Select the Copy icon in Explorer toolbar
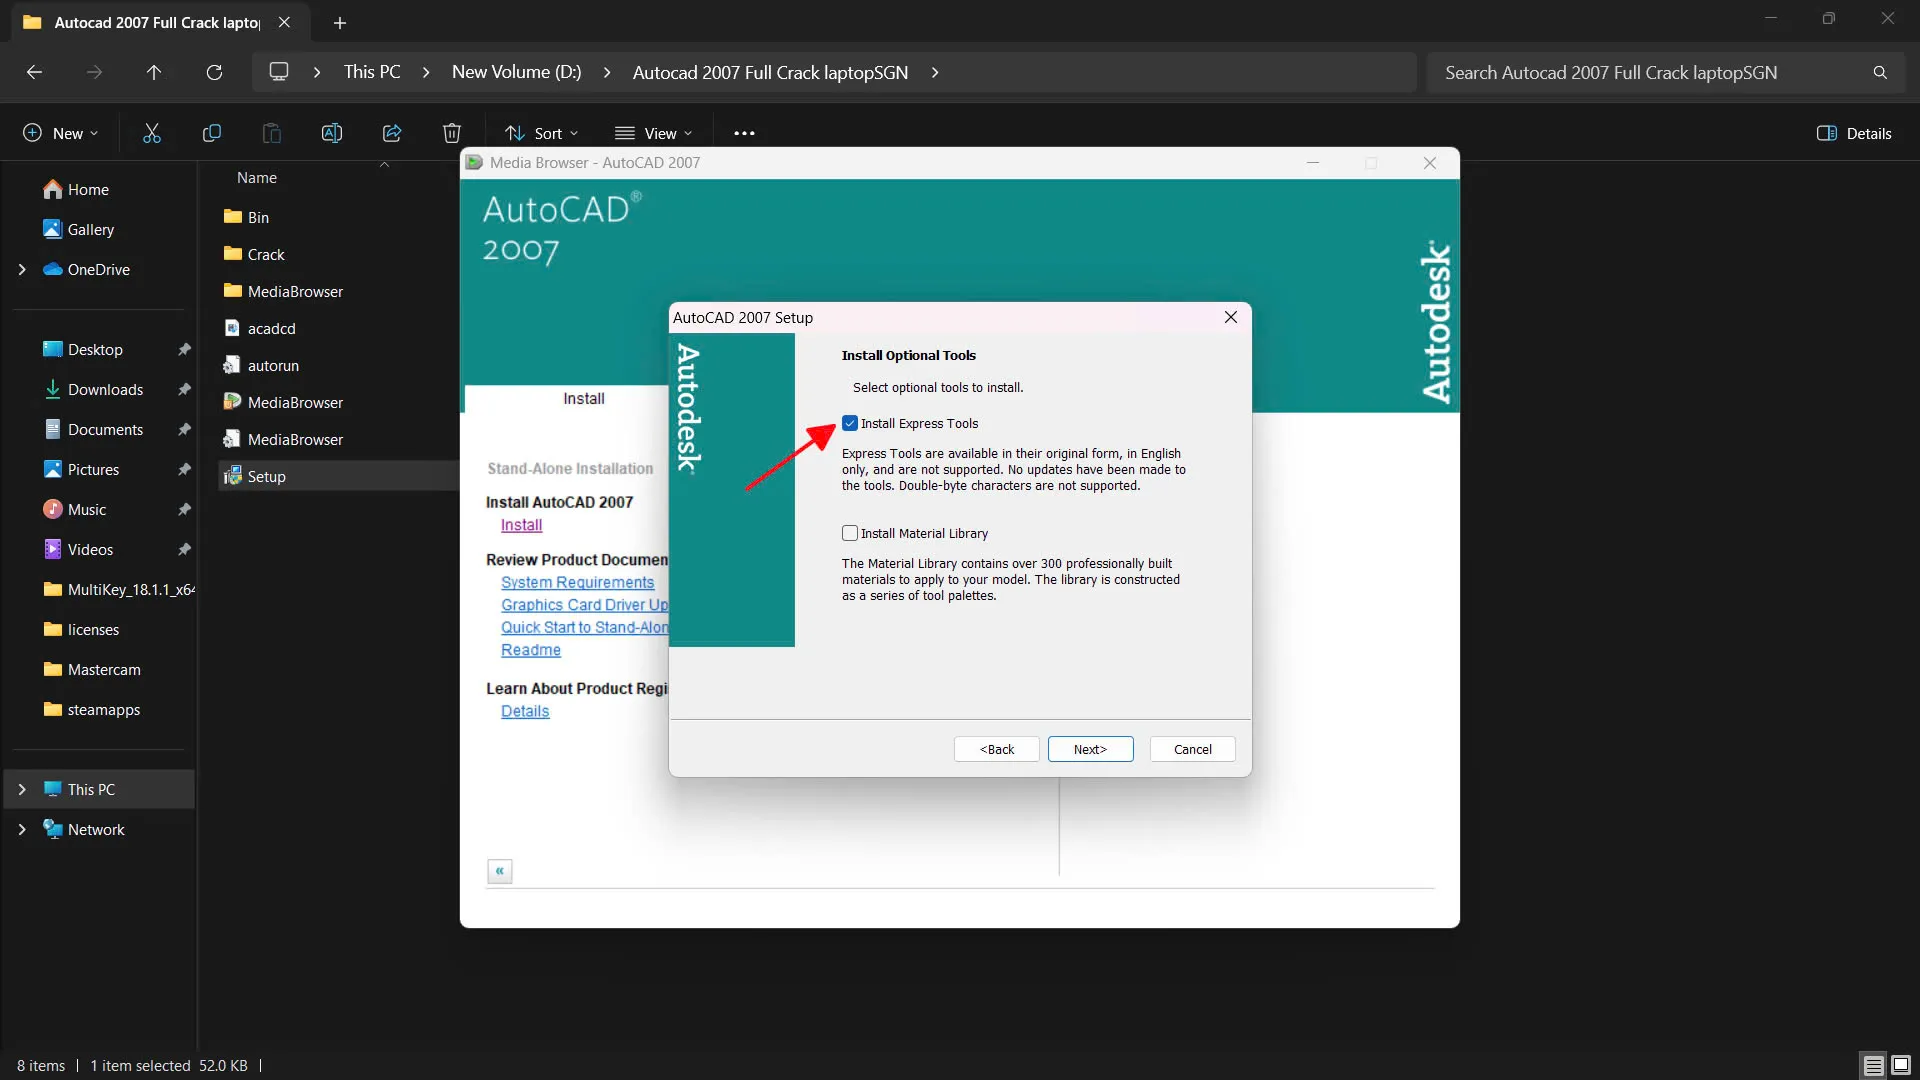The image size is (1920, 1080). click(211, 132)
